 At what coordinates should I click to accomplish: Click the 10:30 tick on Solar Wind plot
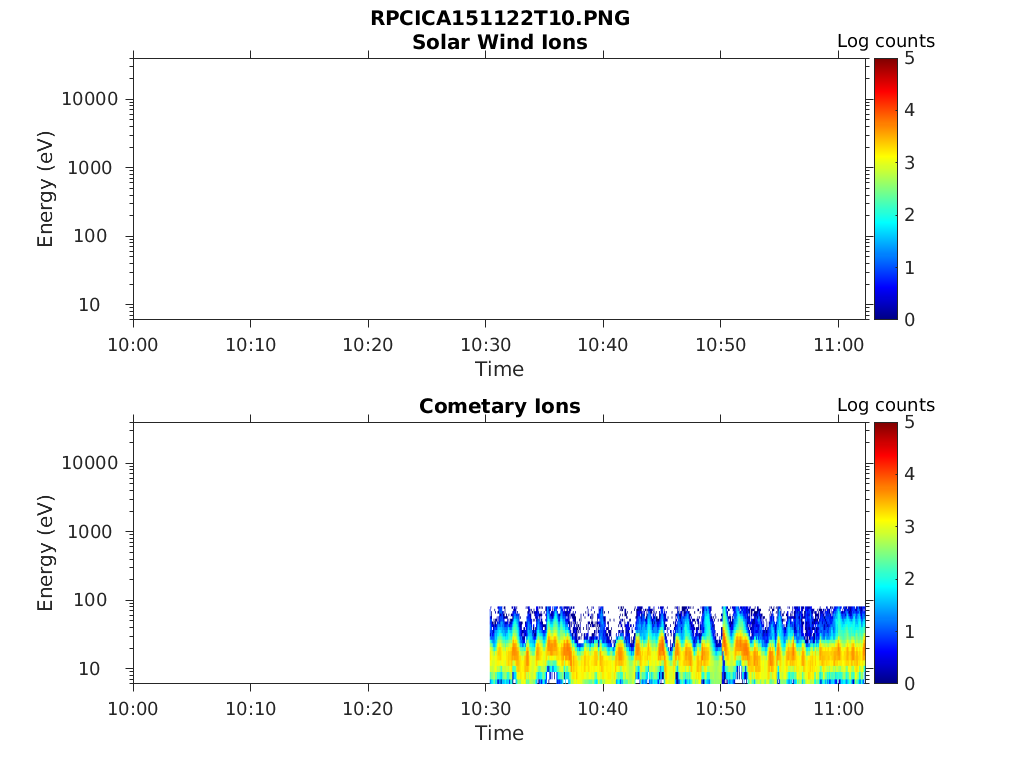coord(486,345)
